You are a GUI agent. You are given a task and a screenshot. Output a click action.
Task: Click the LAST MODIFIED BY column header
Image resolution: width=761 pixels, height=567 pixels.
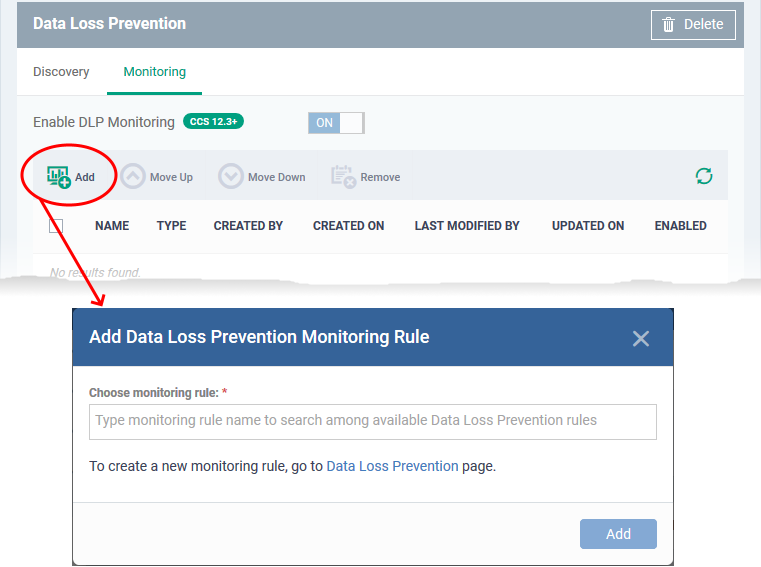point(467,226)
